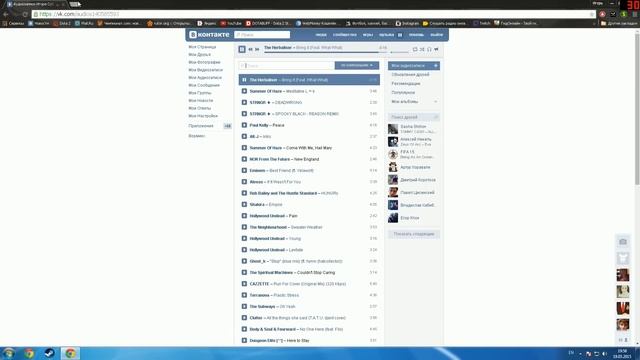Screen dimensions: 640x360
Task: Click the friend search field in right panel
Action: [413, 117]
